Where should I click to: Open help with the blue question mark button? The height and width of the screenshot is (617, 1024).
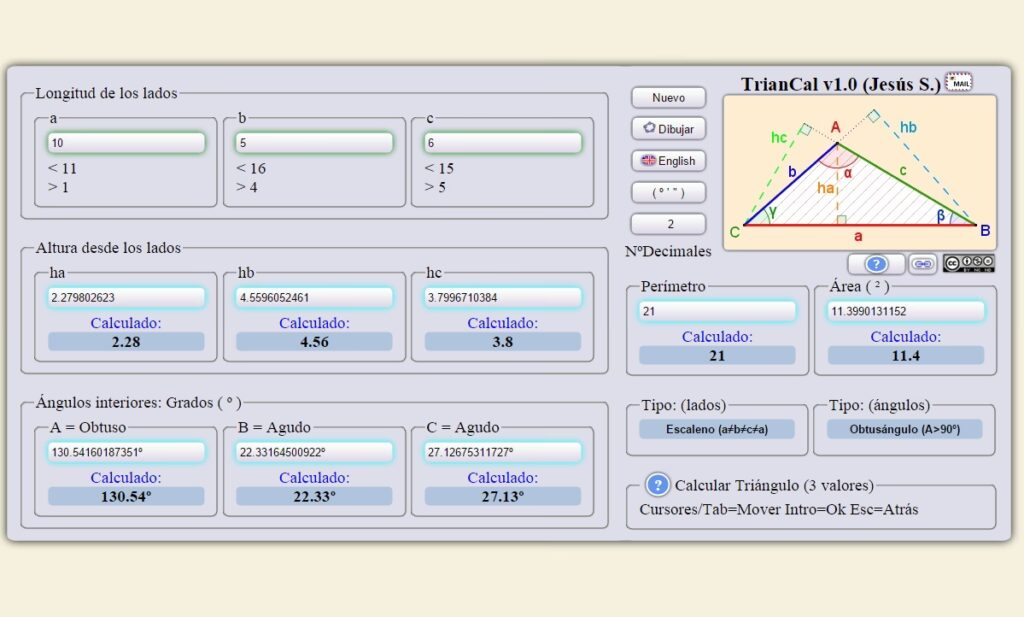(x=876, y=264)
